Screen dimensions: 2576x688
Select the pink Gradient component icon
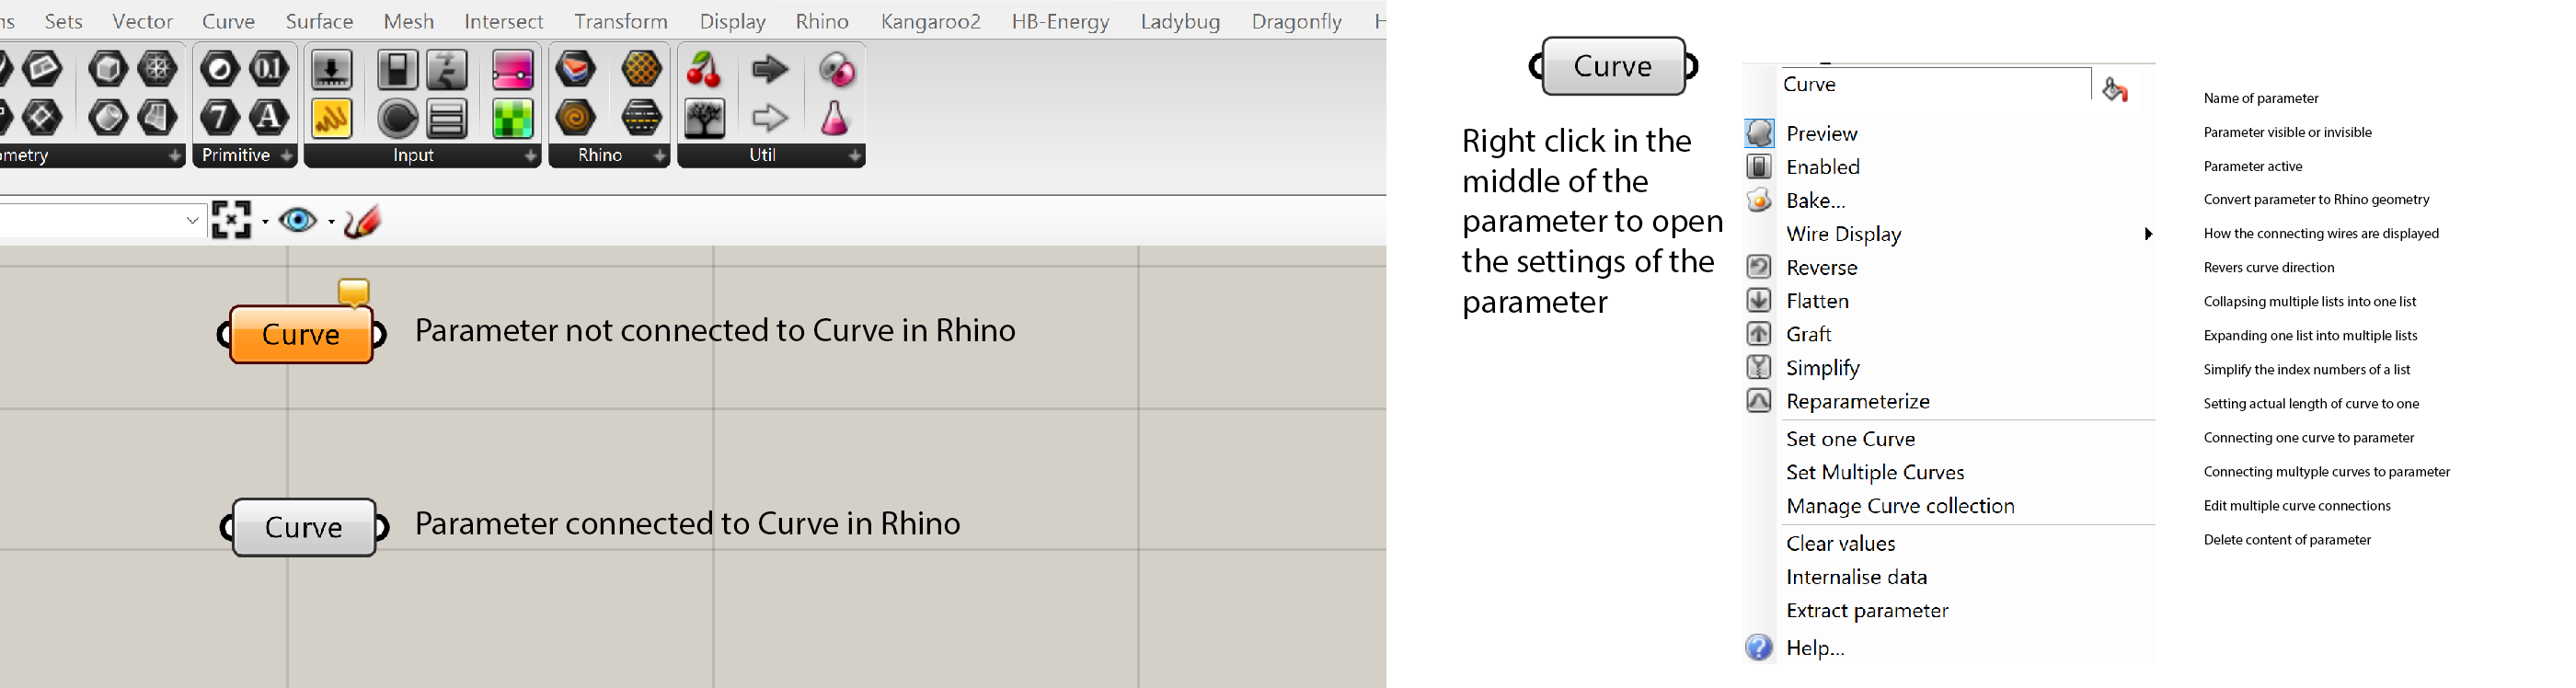tap(512, 69)
